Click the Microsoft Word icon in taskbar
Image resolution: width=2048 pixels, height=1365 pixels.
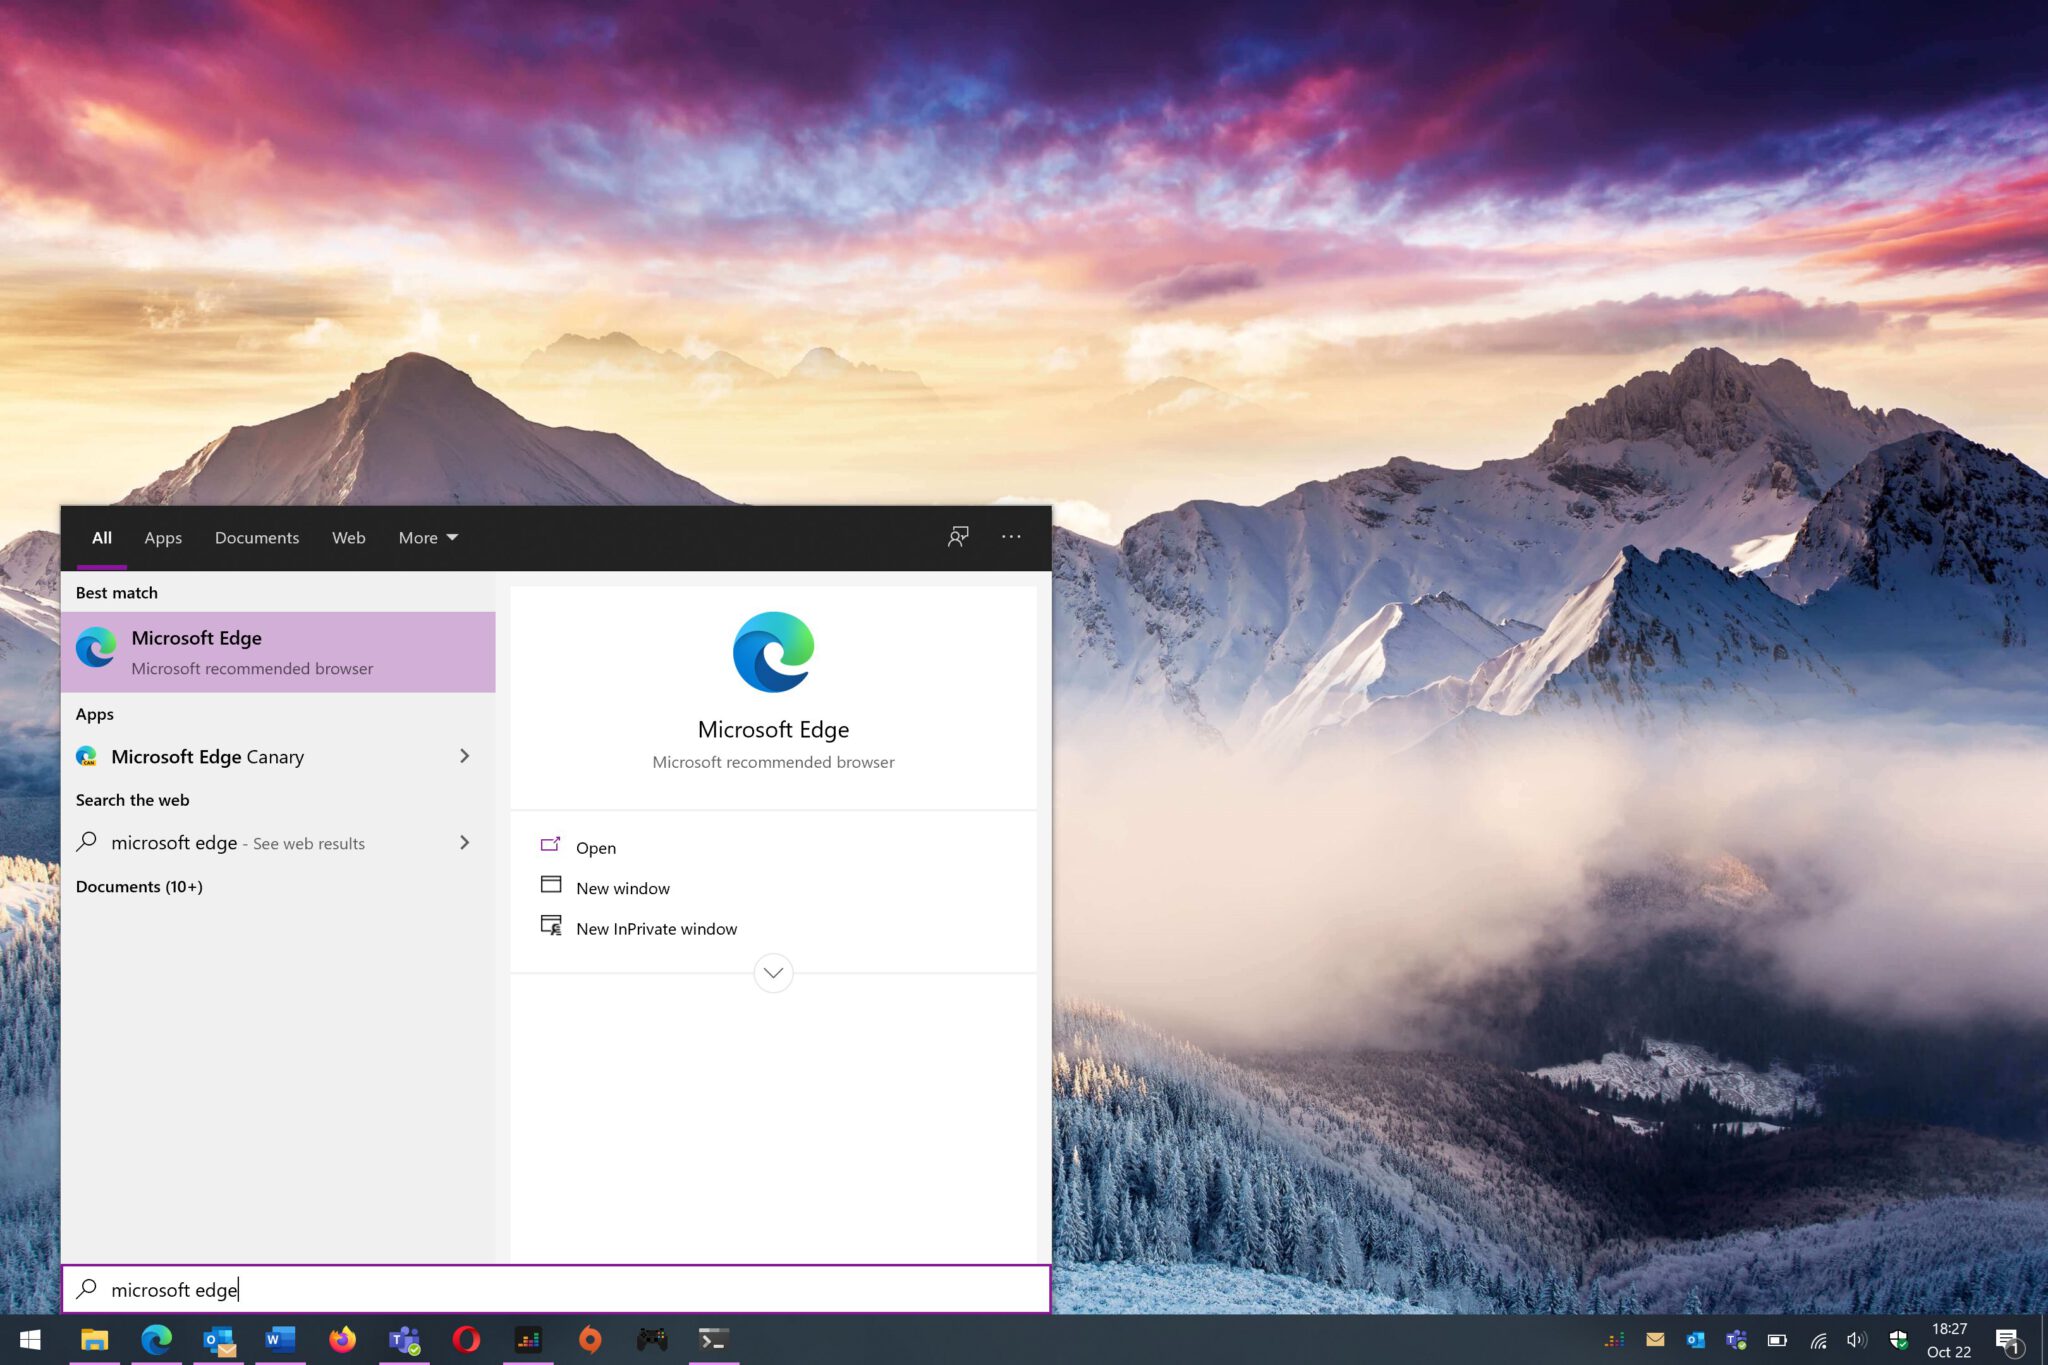click(x=280, y=1339)
